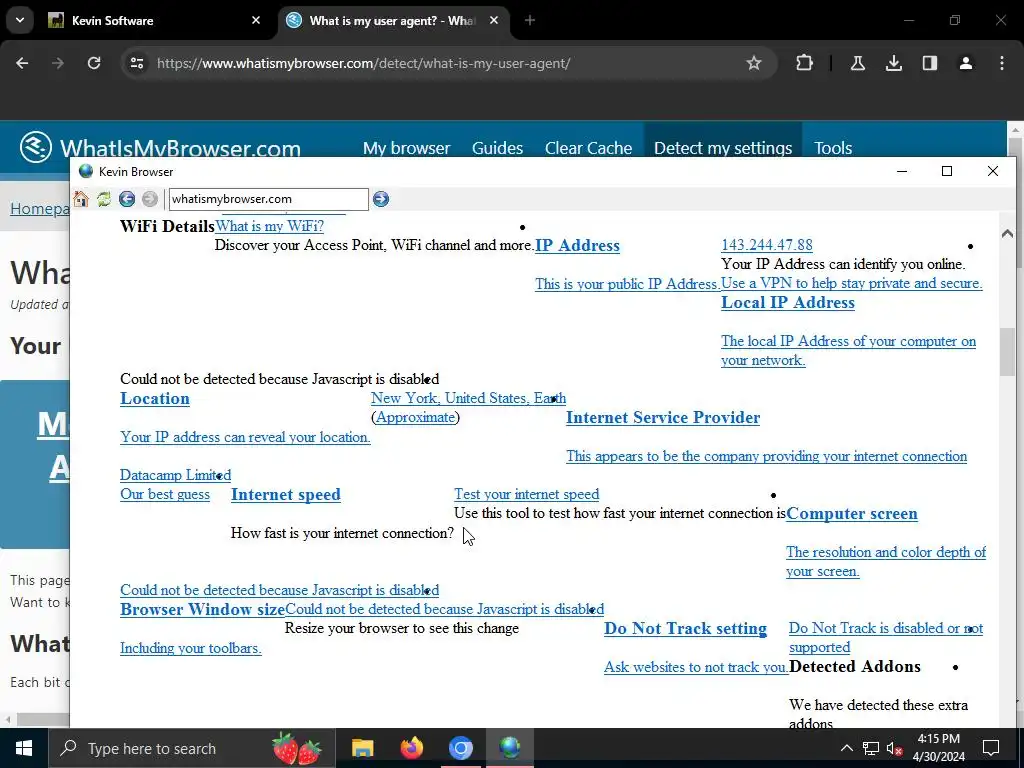
Task: Open the Tools menu item
Action: [x=833, y=148]
